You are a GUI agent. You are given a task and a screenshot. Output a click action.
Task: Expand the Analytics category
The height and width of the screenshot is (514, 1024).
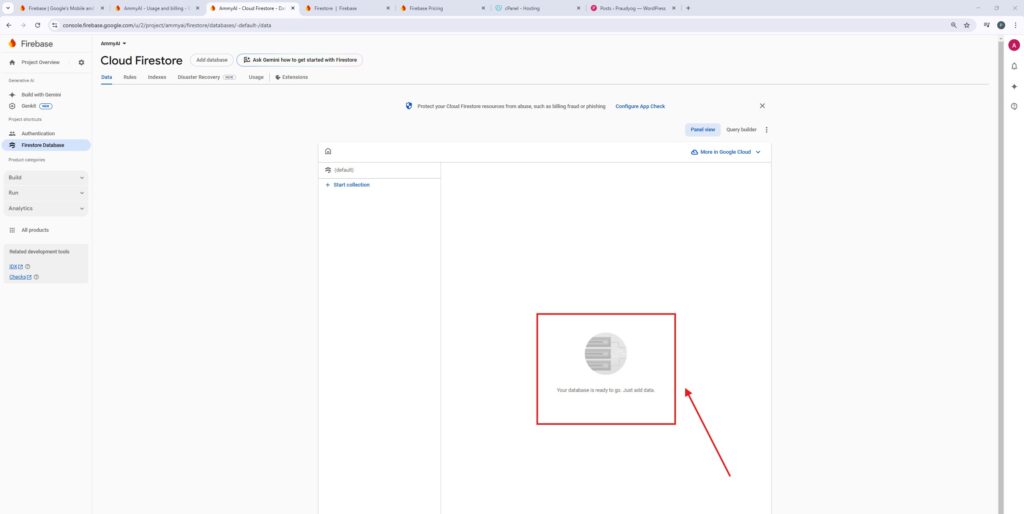pyautogui.click(x=46, y=208)
